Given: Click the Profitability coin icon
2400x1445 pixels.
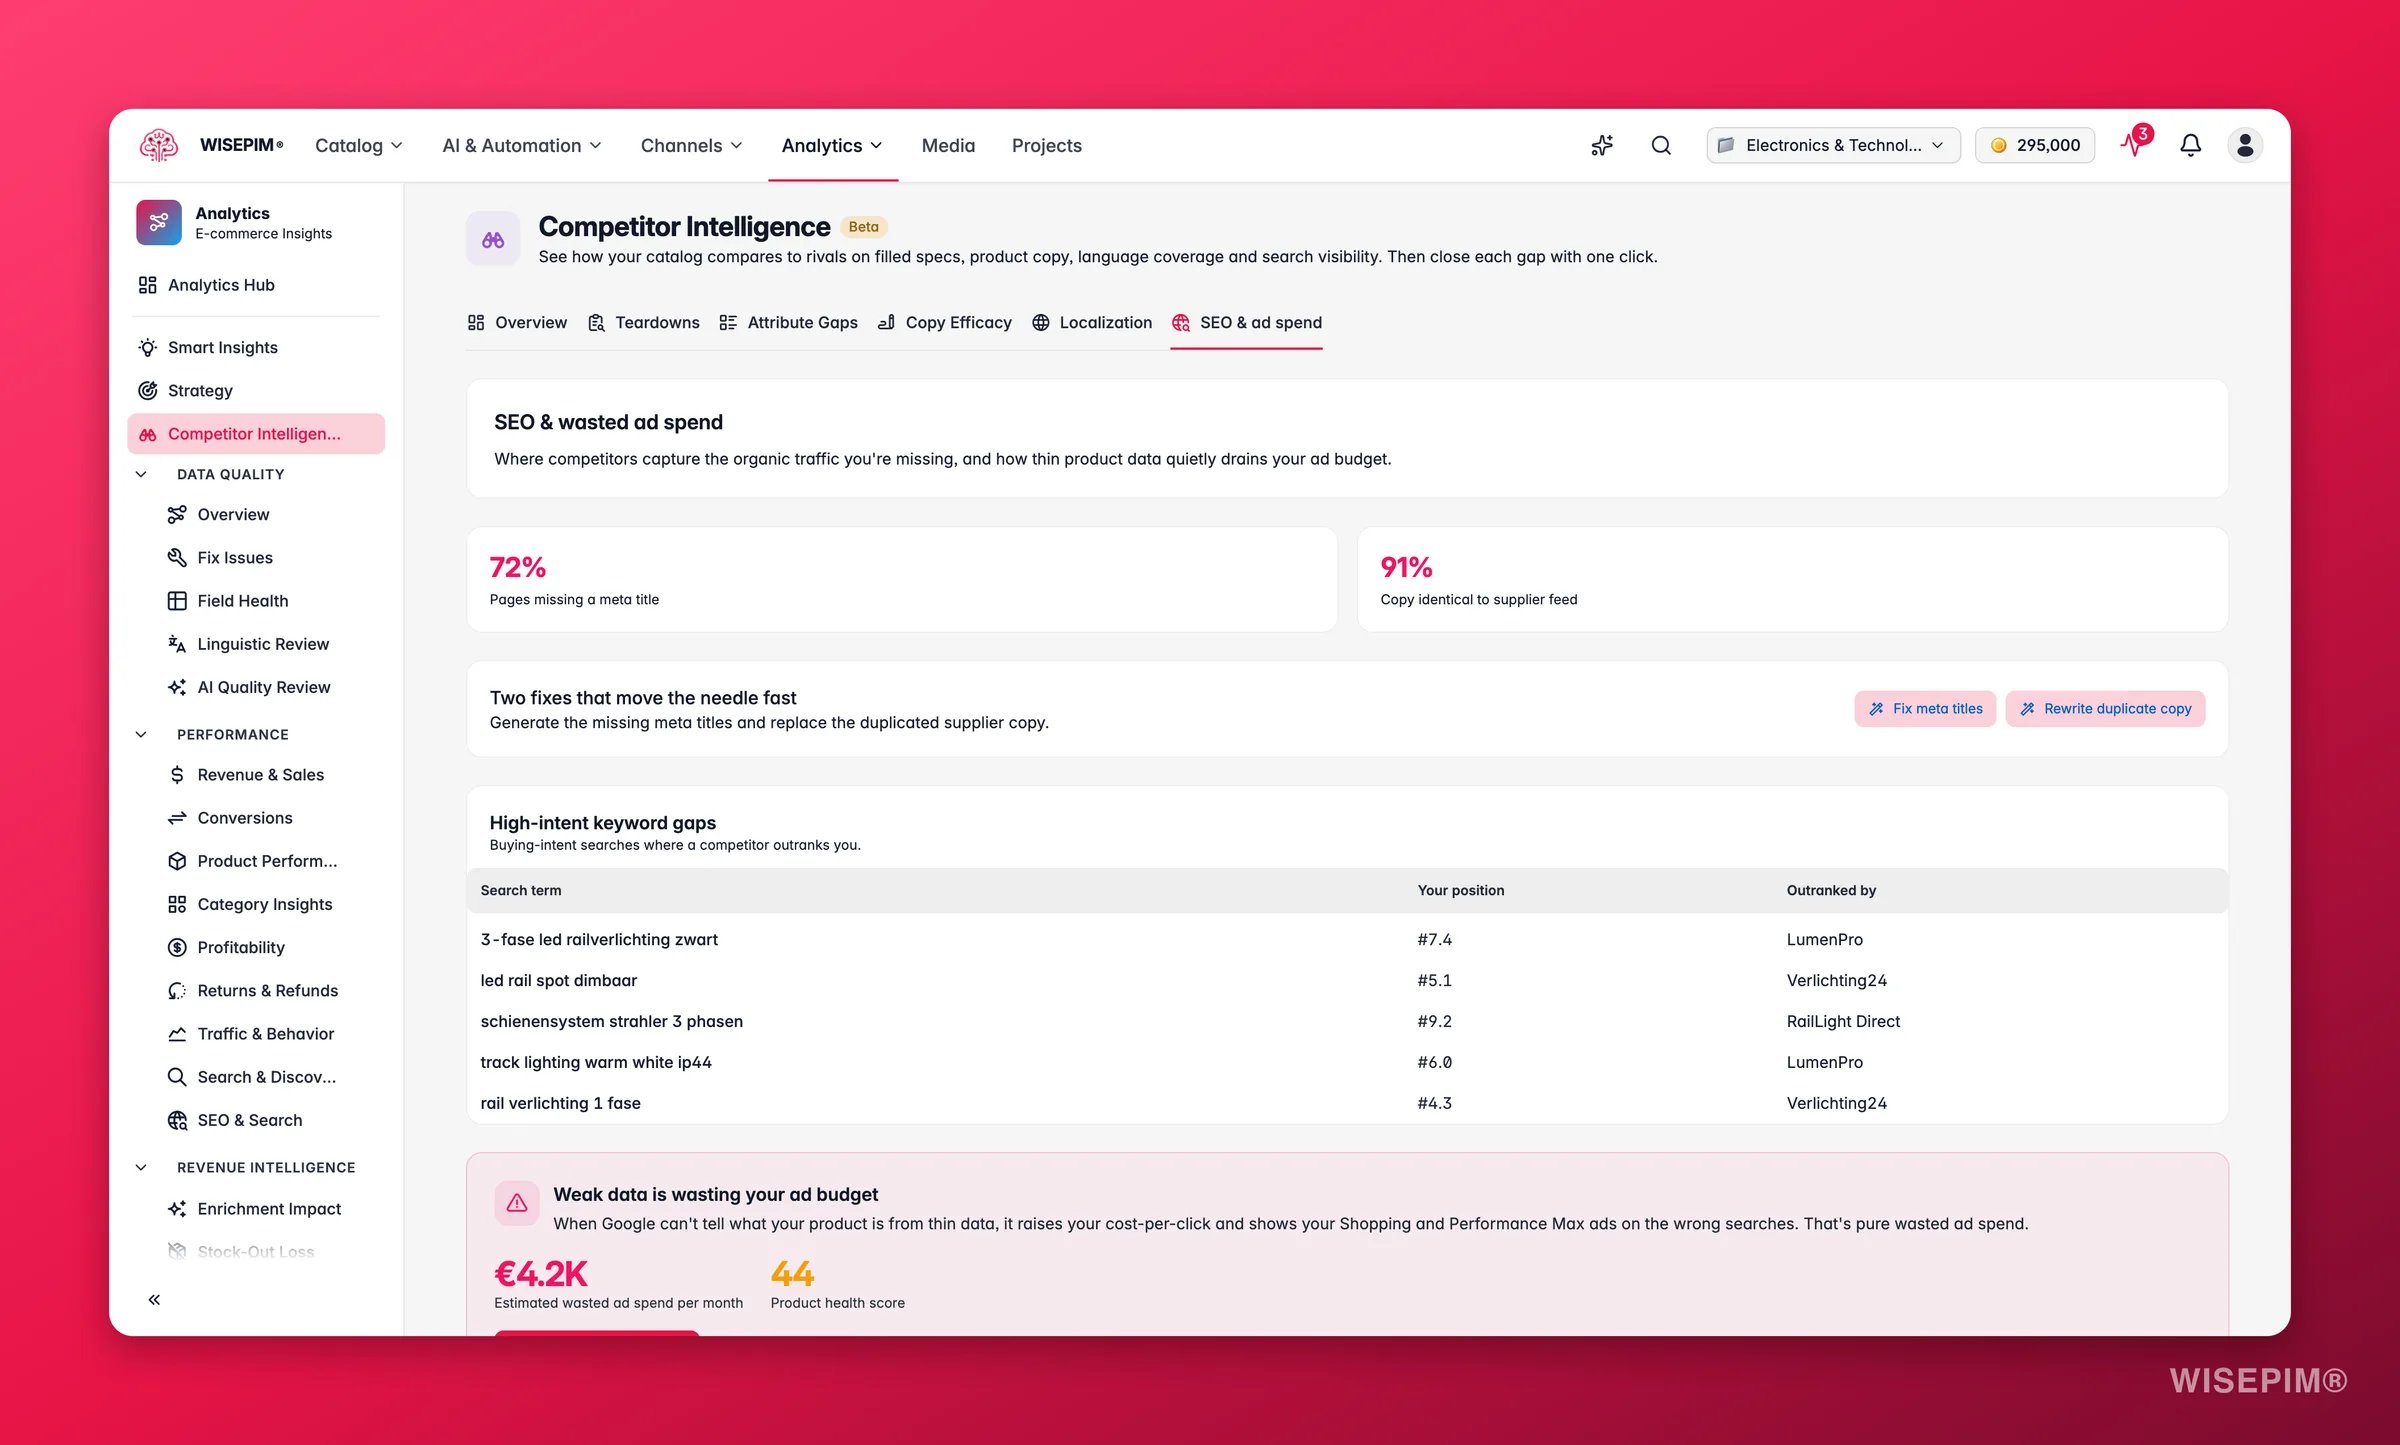Looking at the screenshot, I should click(177, 947).
